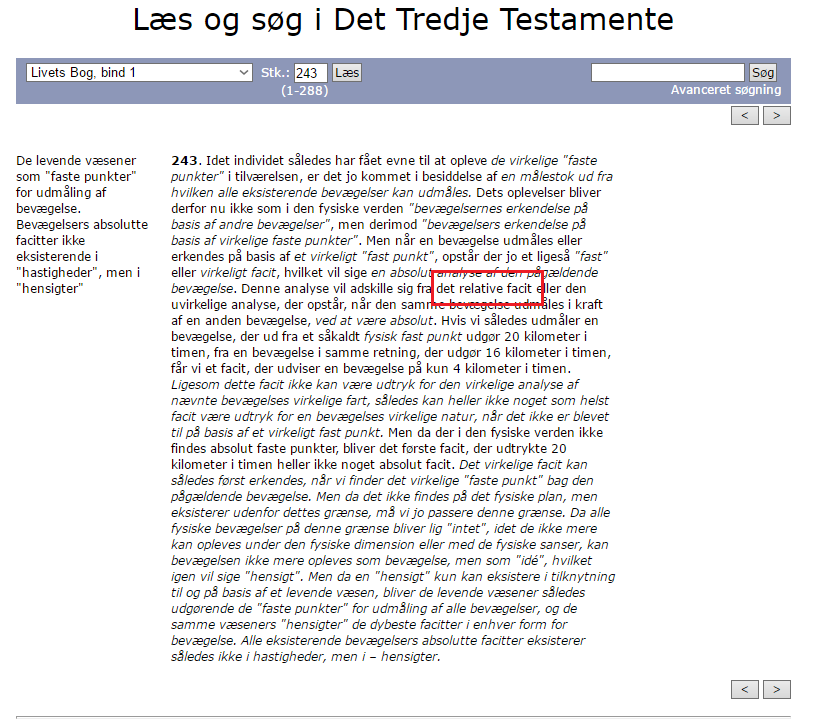Click the page heading Læs og søg i Det Tredje Testamente
Viewport: 838px width, 723px height.
403,20
